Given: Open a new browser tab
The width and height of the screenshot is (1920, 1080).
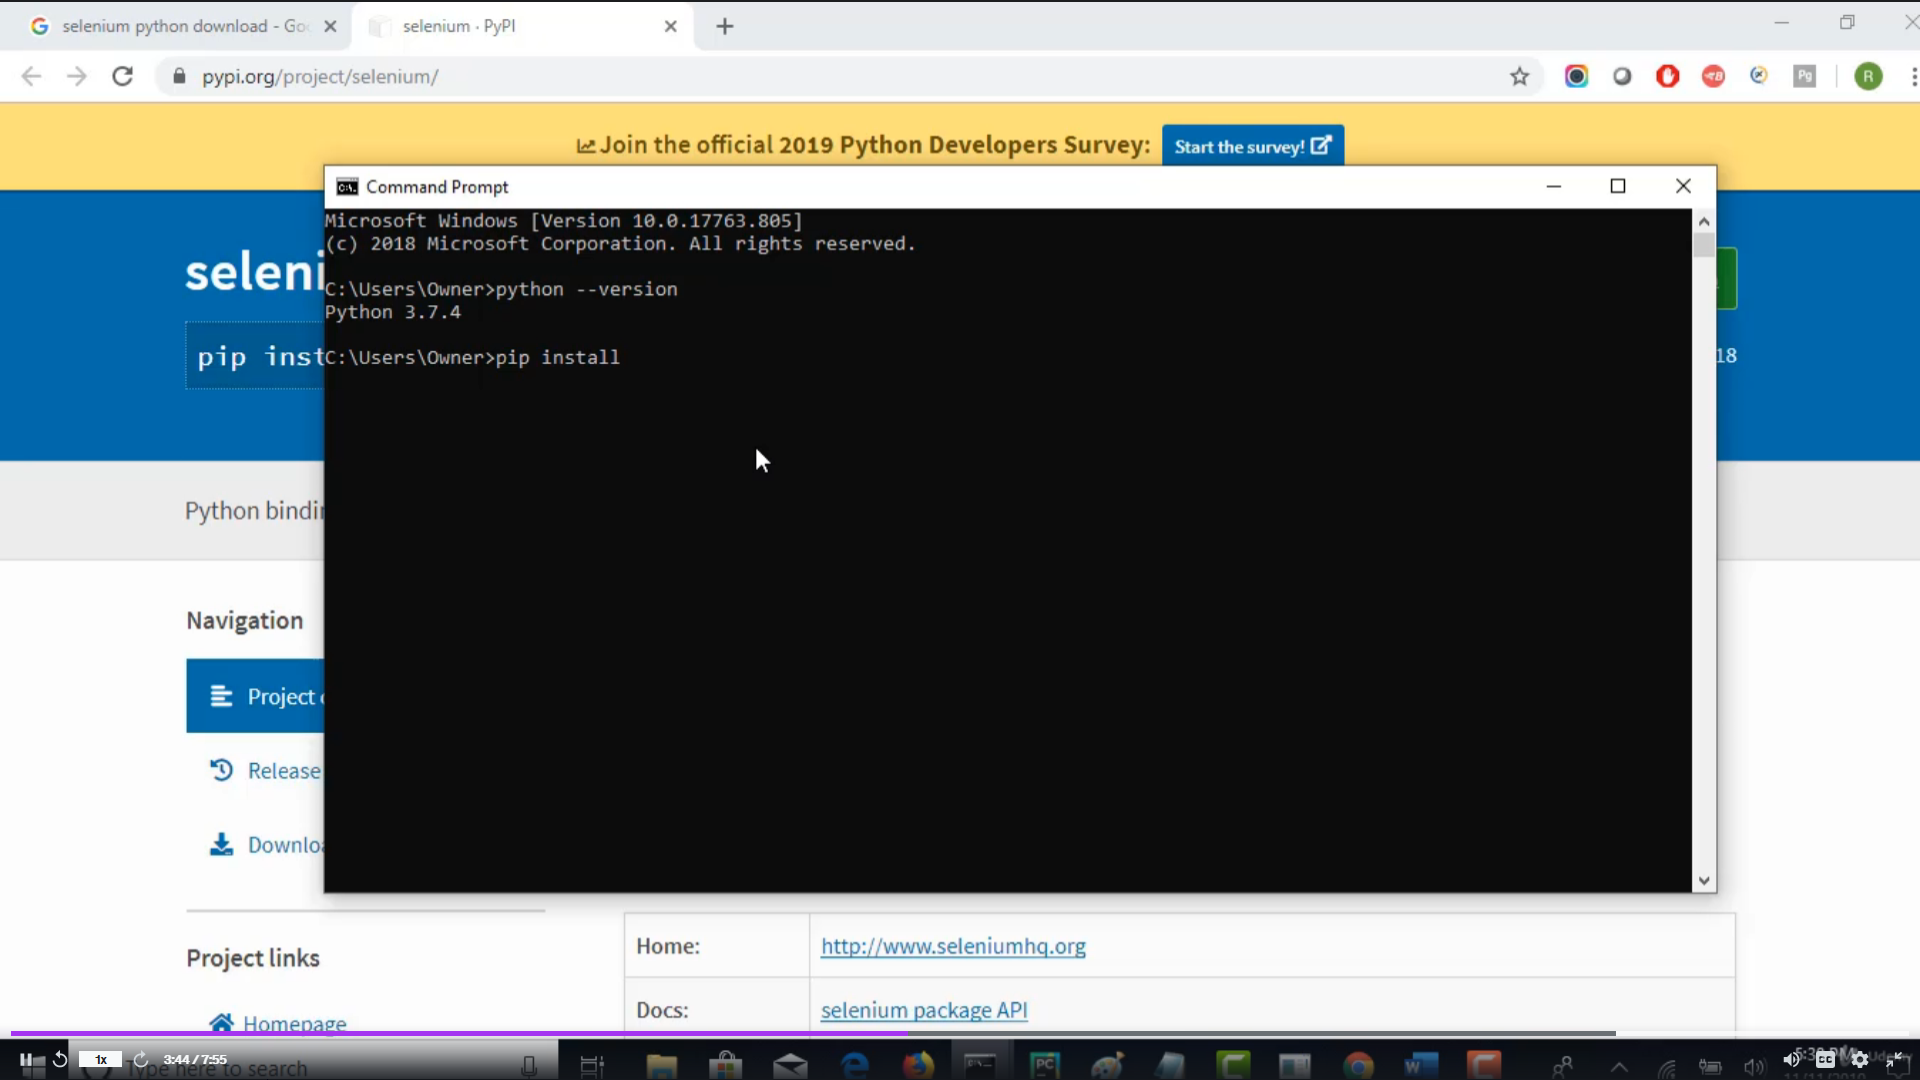Looking at the screenshot, I should tap(725, 27).
